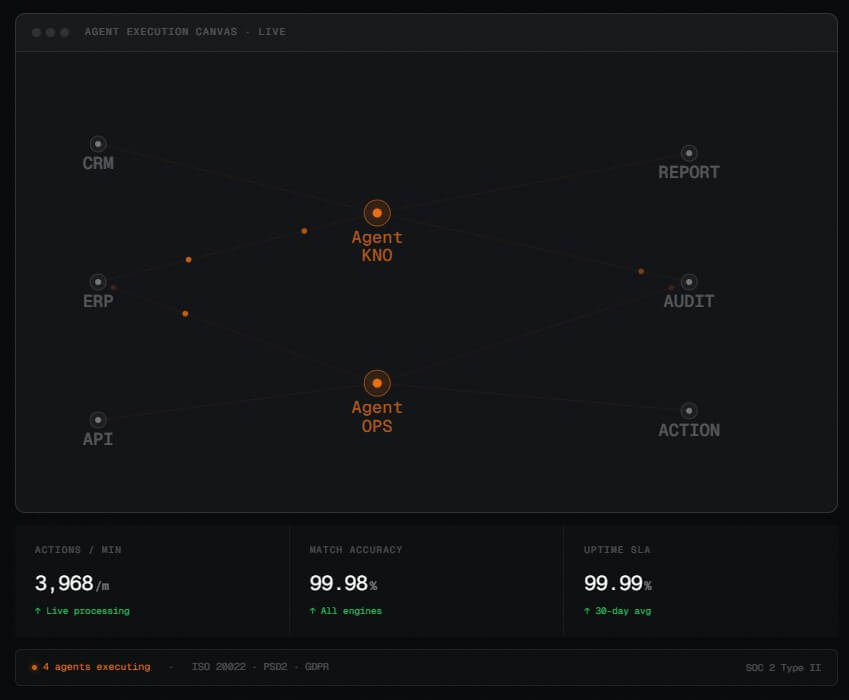Click the API label
Image resolution: width=849 pixels, height=700 pixels.
tap(98, 439)
